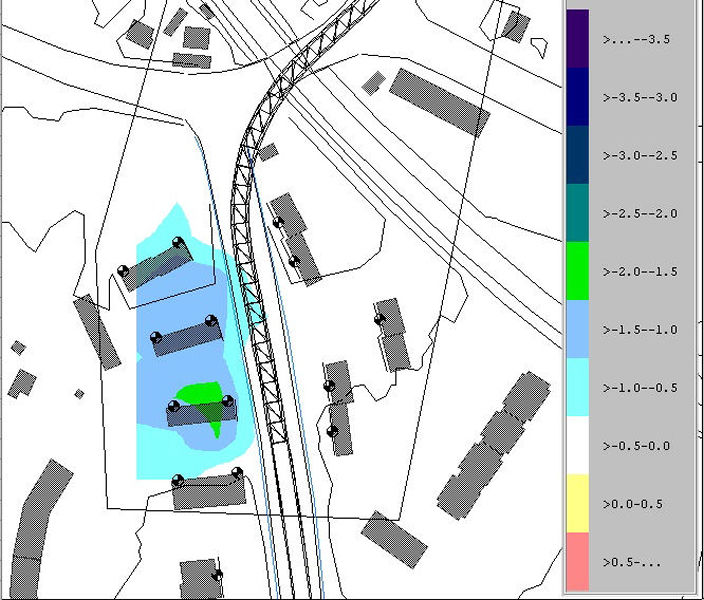Click the large hatched building in the upper right
704x600 pixels.
tap(438, 101)
